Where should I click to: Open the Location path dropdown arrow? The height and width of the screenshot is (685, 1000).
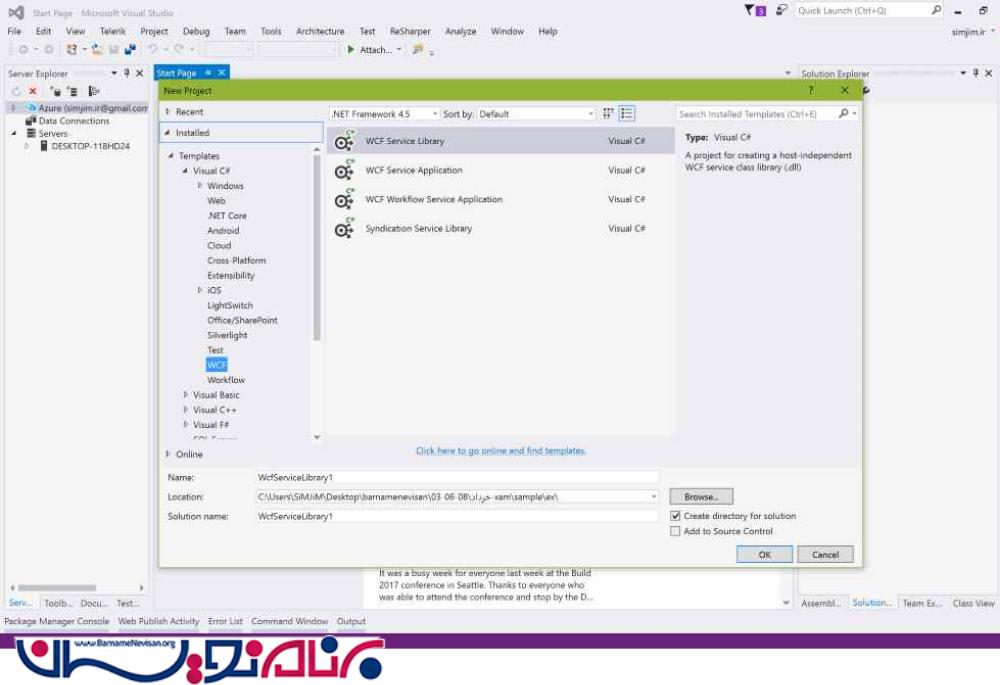[x=653, y=497]
